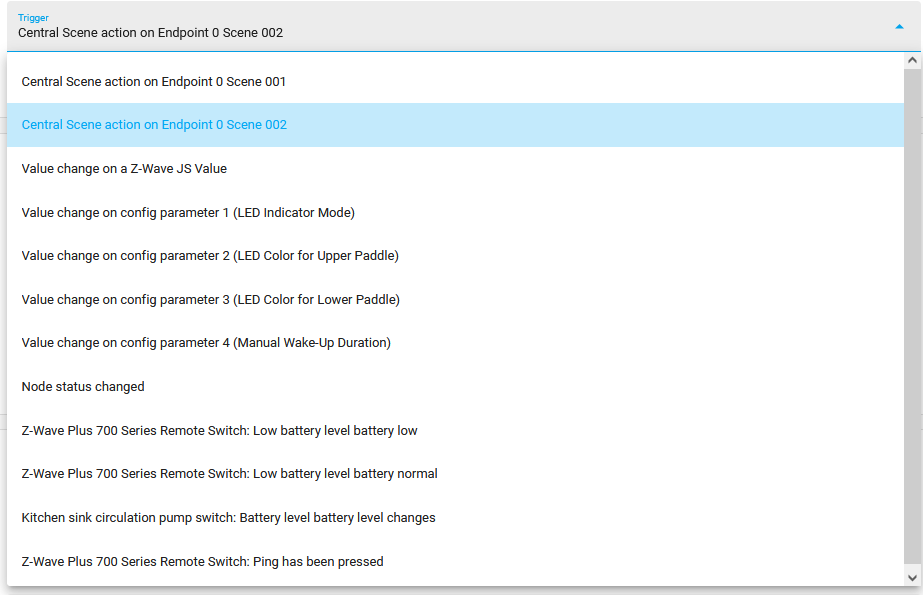This screenshot has height=595, width=923.
Task: Click the Trigger label text
Action: coord(32,17)
